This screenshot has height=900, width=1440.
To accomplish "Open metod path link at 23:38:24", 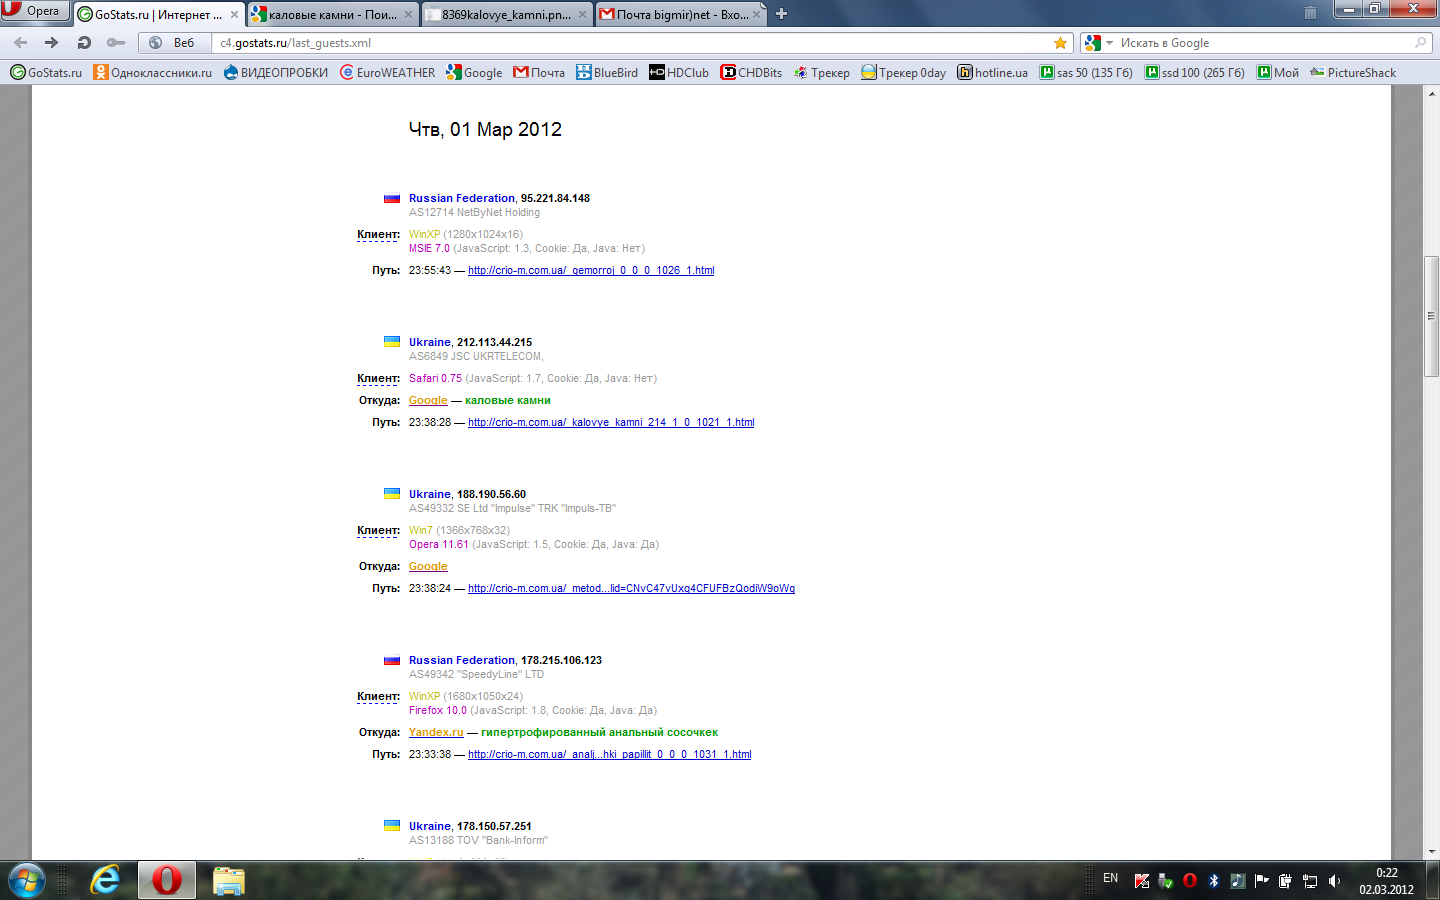I will pyautogui.click(x=631, y=588).
